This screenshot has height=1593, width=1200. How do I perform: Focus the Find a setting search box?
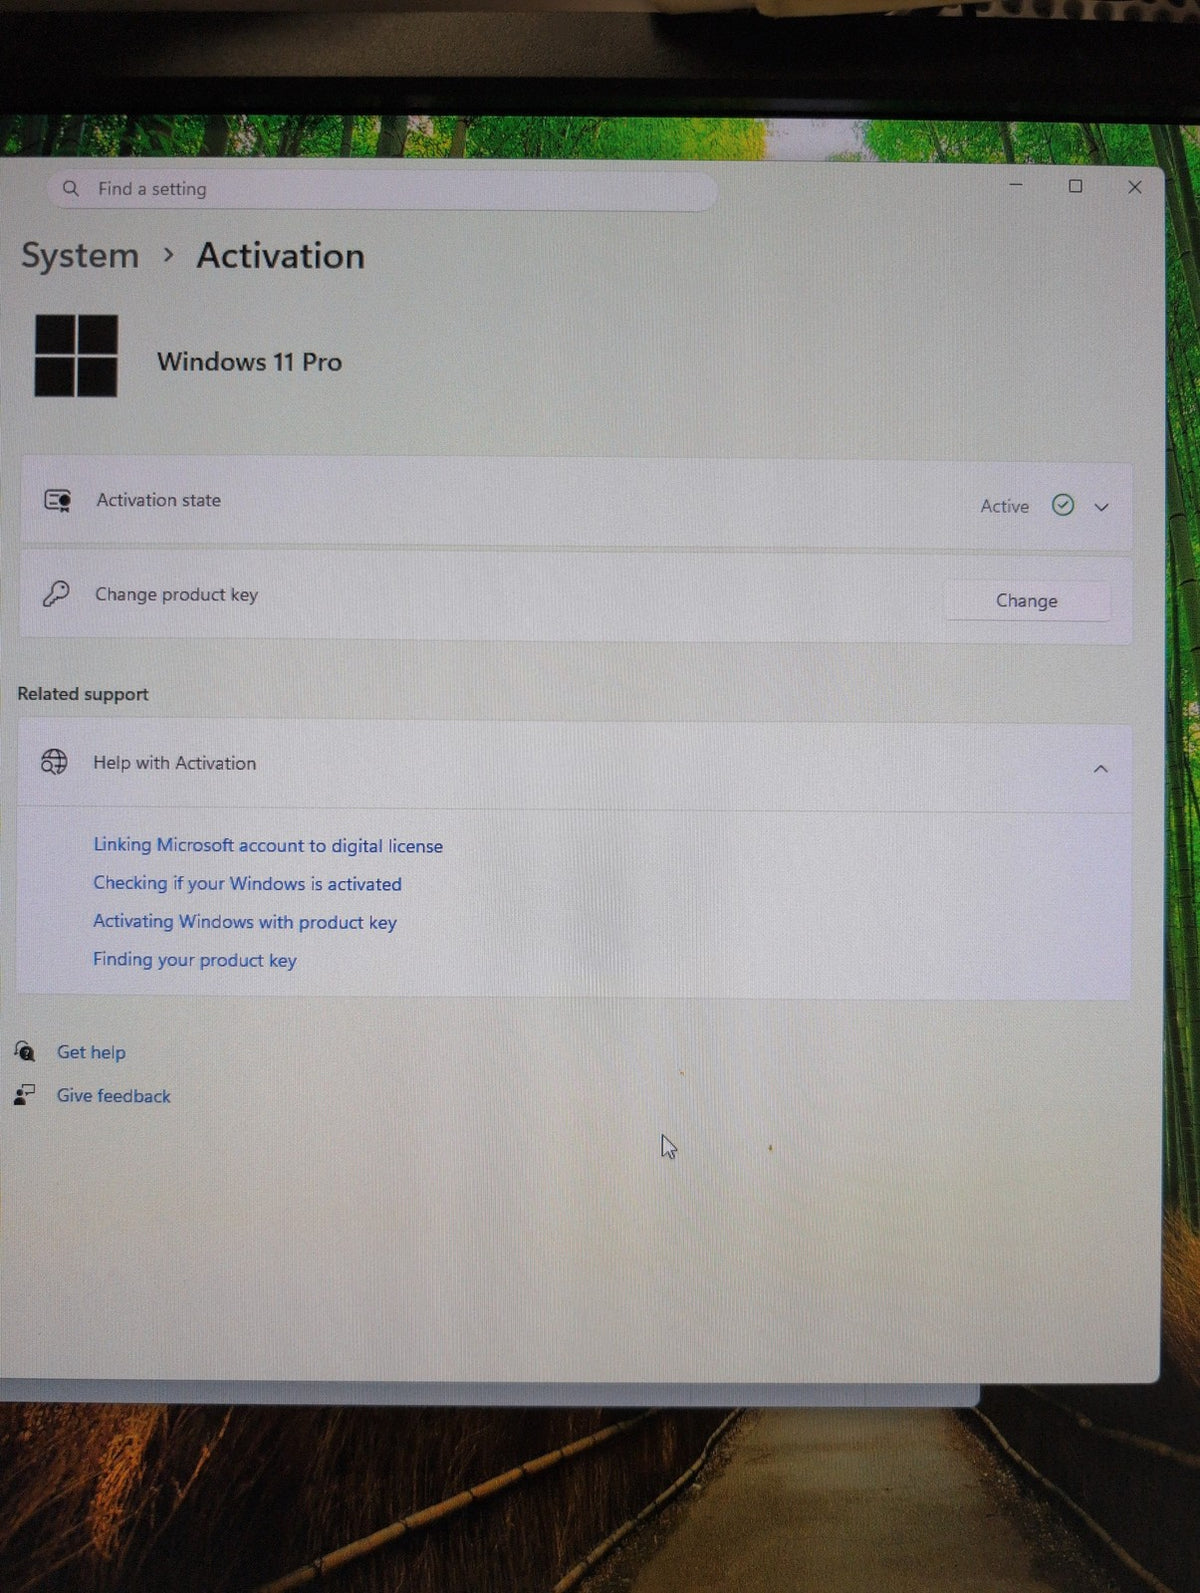(382, 189)
